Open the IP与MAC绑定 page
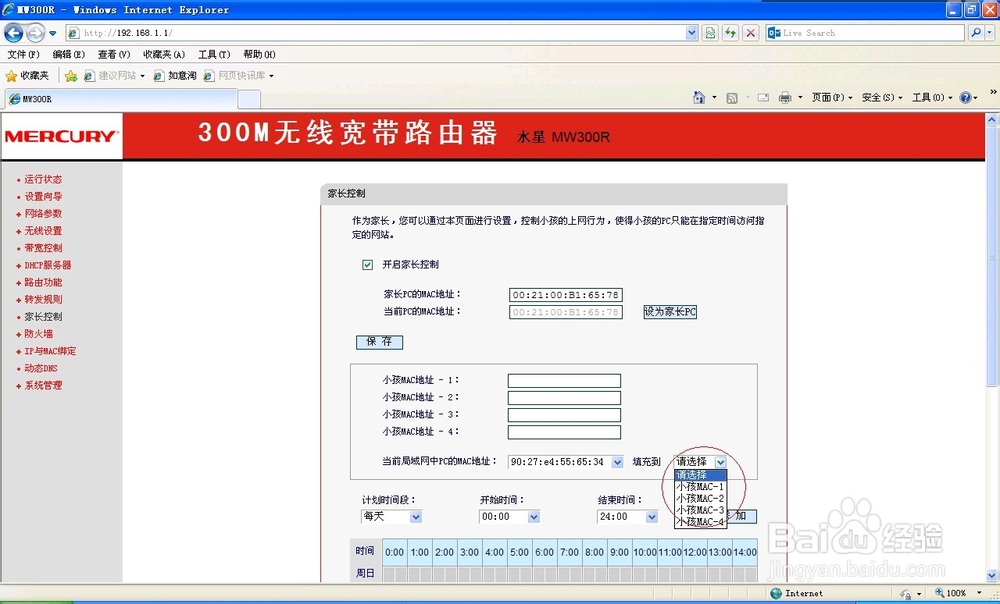The width and height of the screenshot is (1000, 604). point(47,350)
